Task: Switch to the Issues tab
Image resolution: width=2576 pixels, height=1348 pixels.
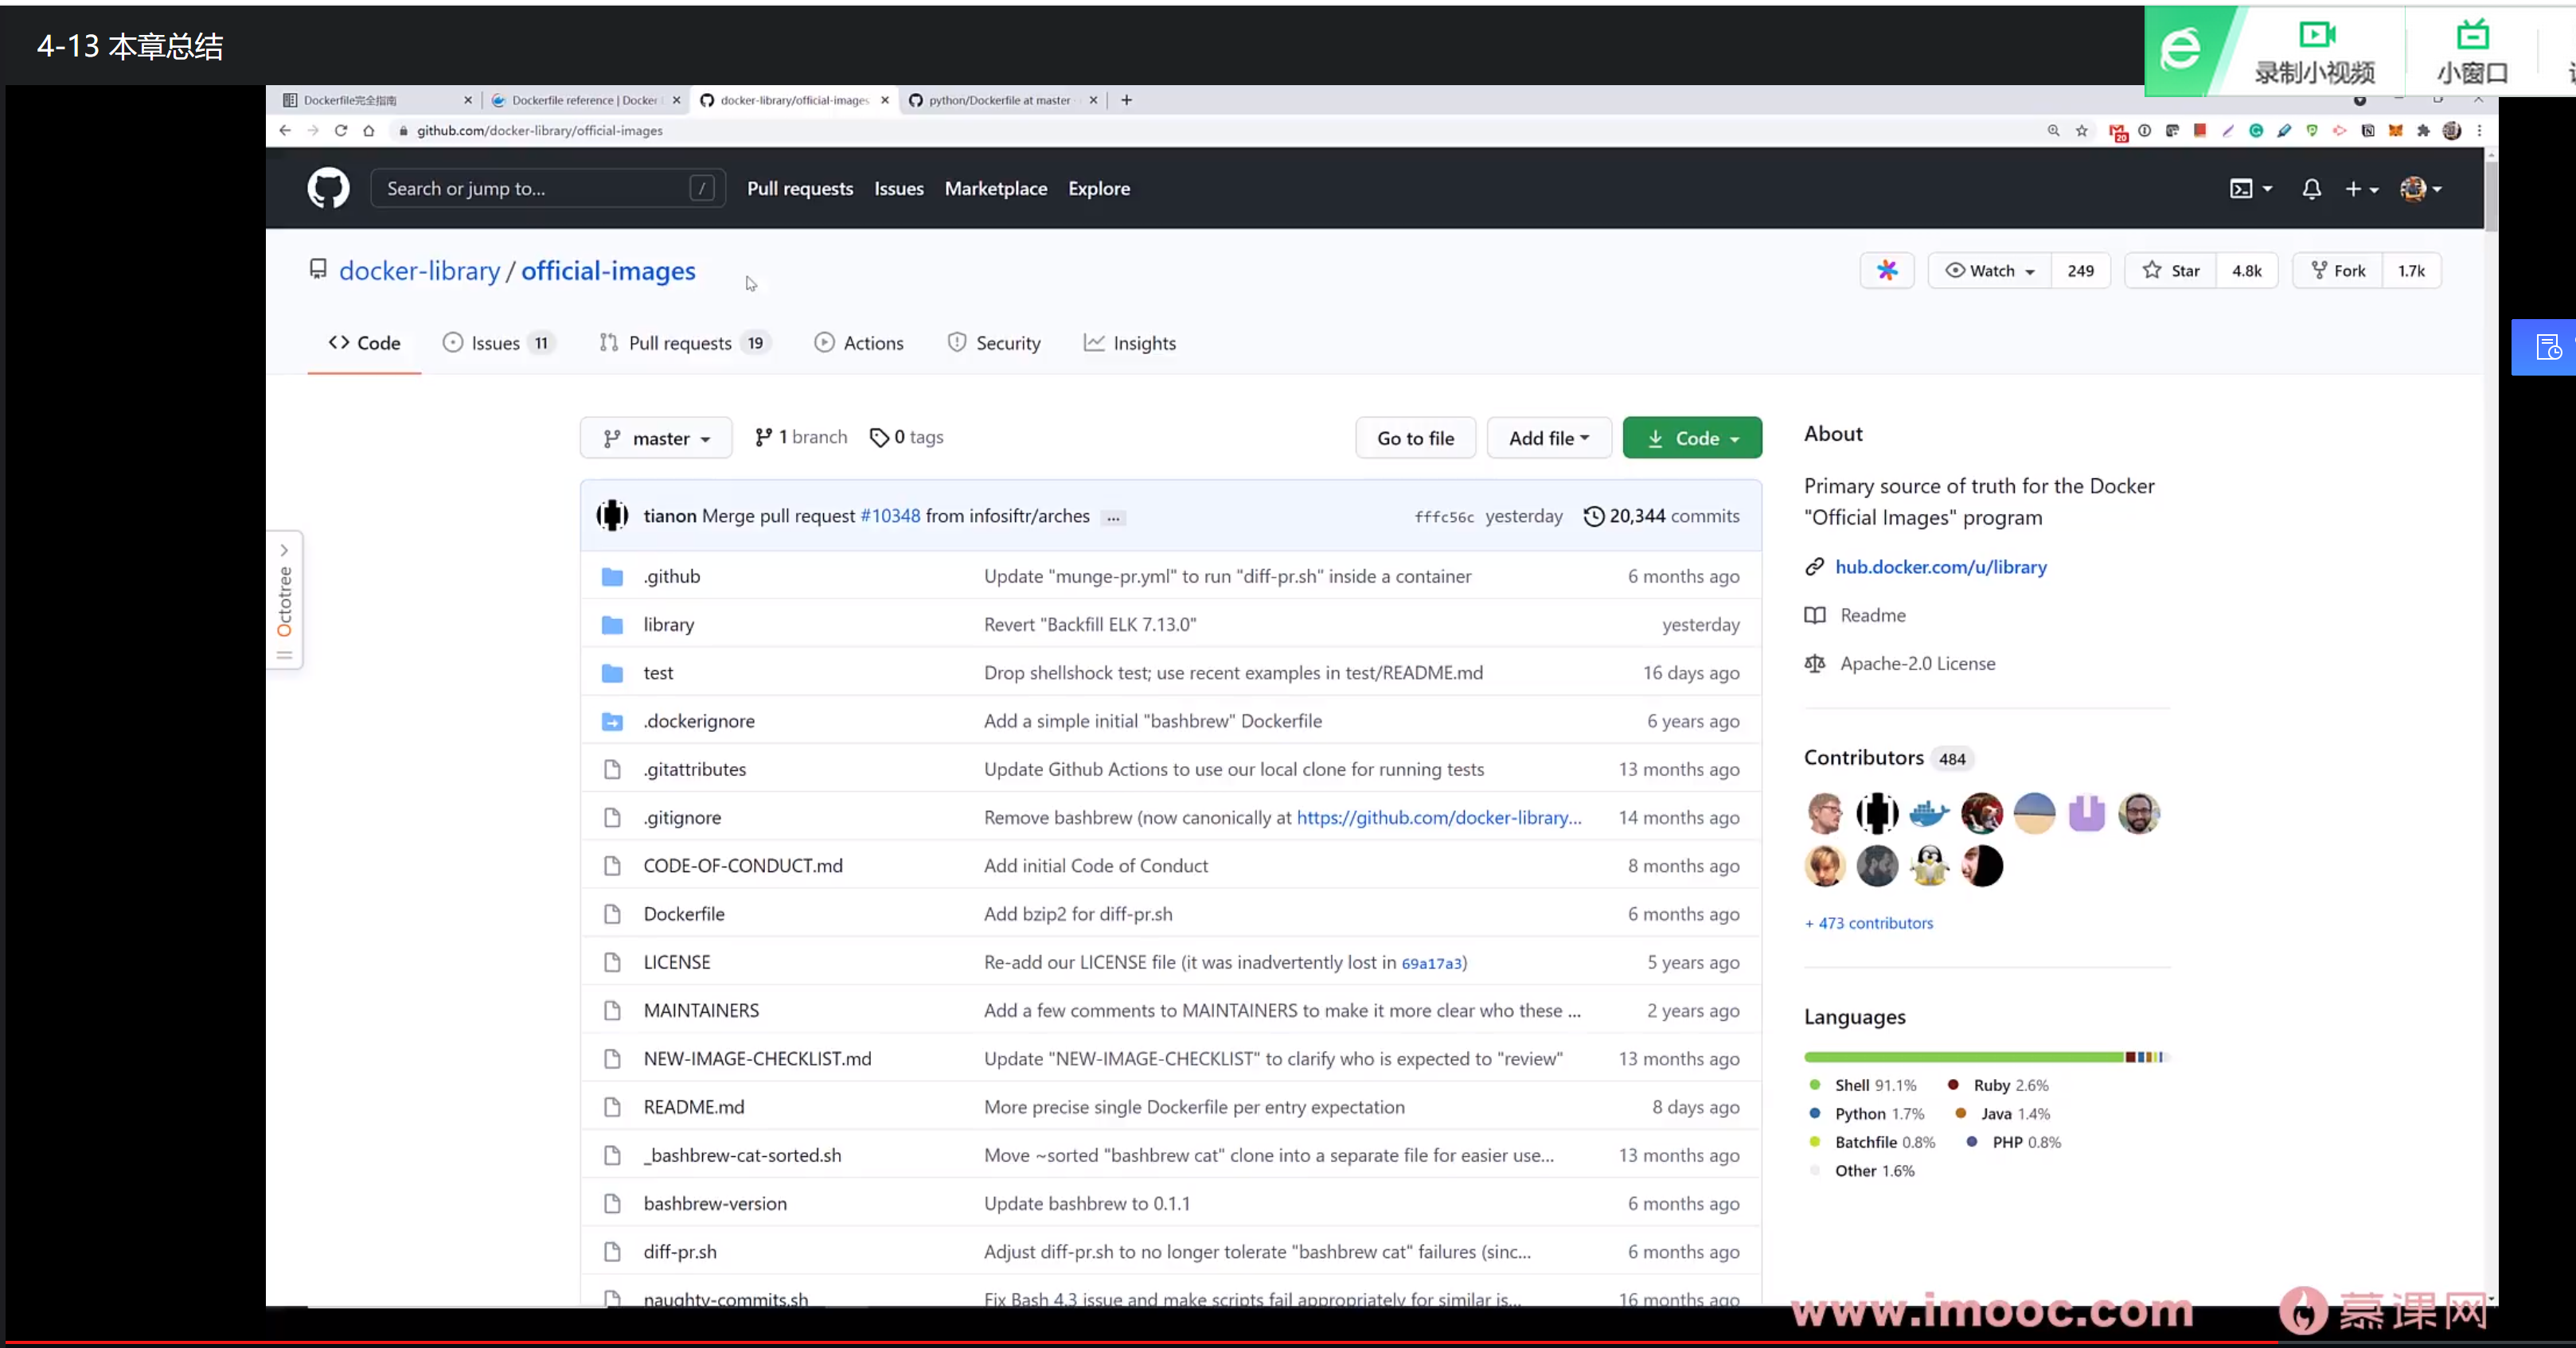Action: pos(496,343)
